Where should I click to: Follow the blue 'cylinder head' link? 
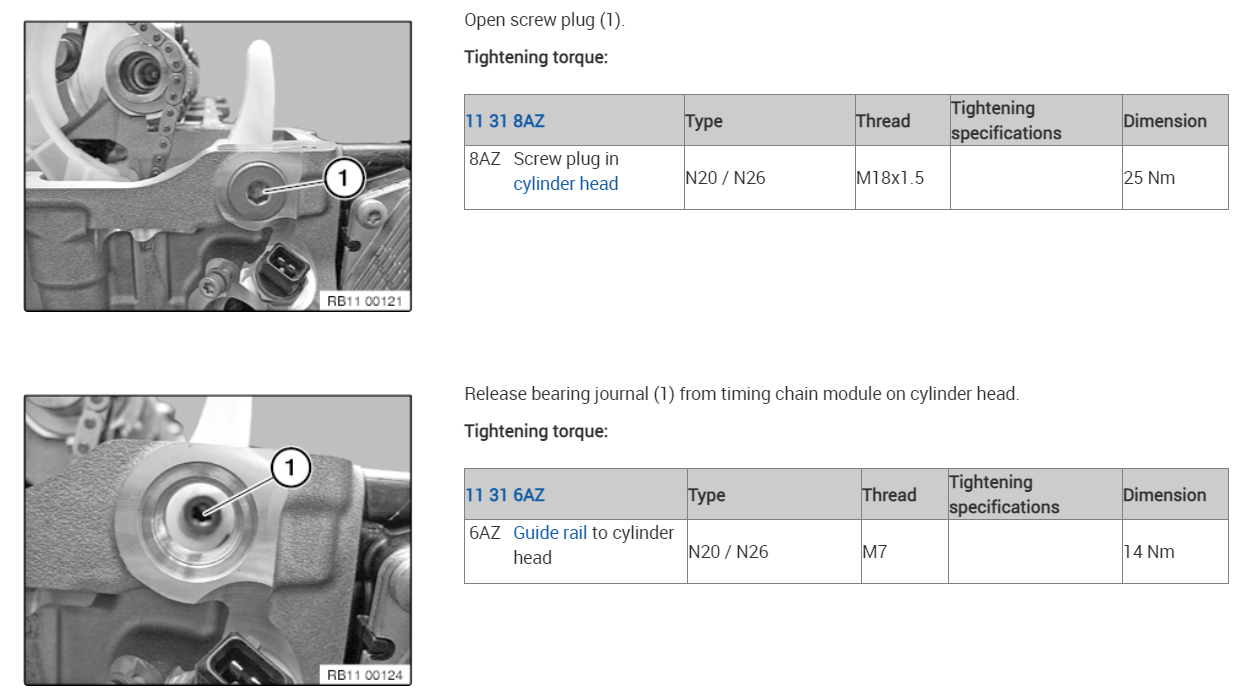point(565,184)
